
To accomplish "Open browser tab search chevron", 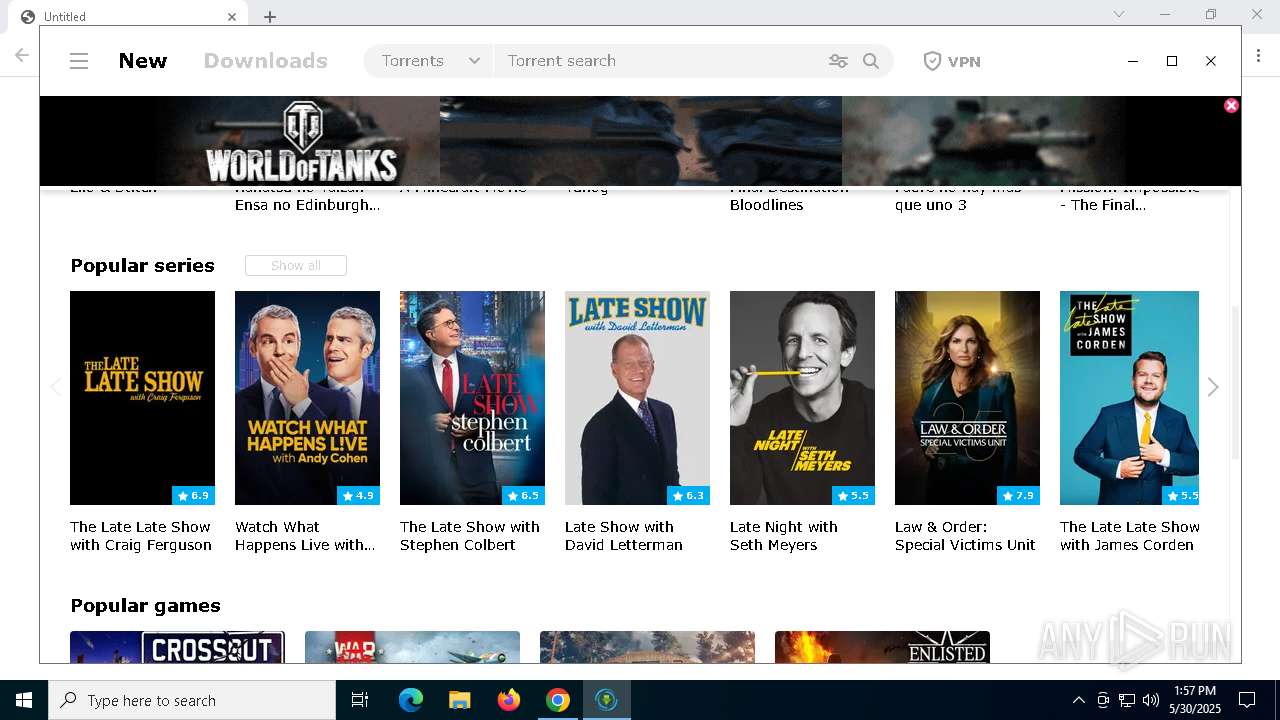I will pyautogui.click(x=1119, y=14).
